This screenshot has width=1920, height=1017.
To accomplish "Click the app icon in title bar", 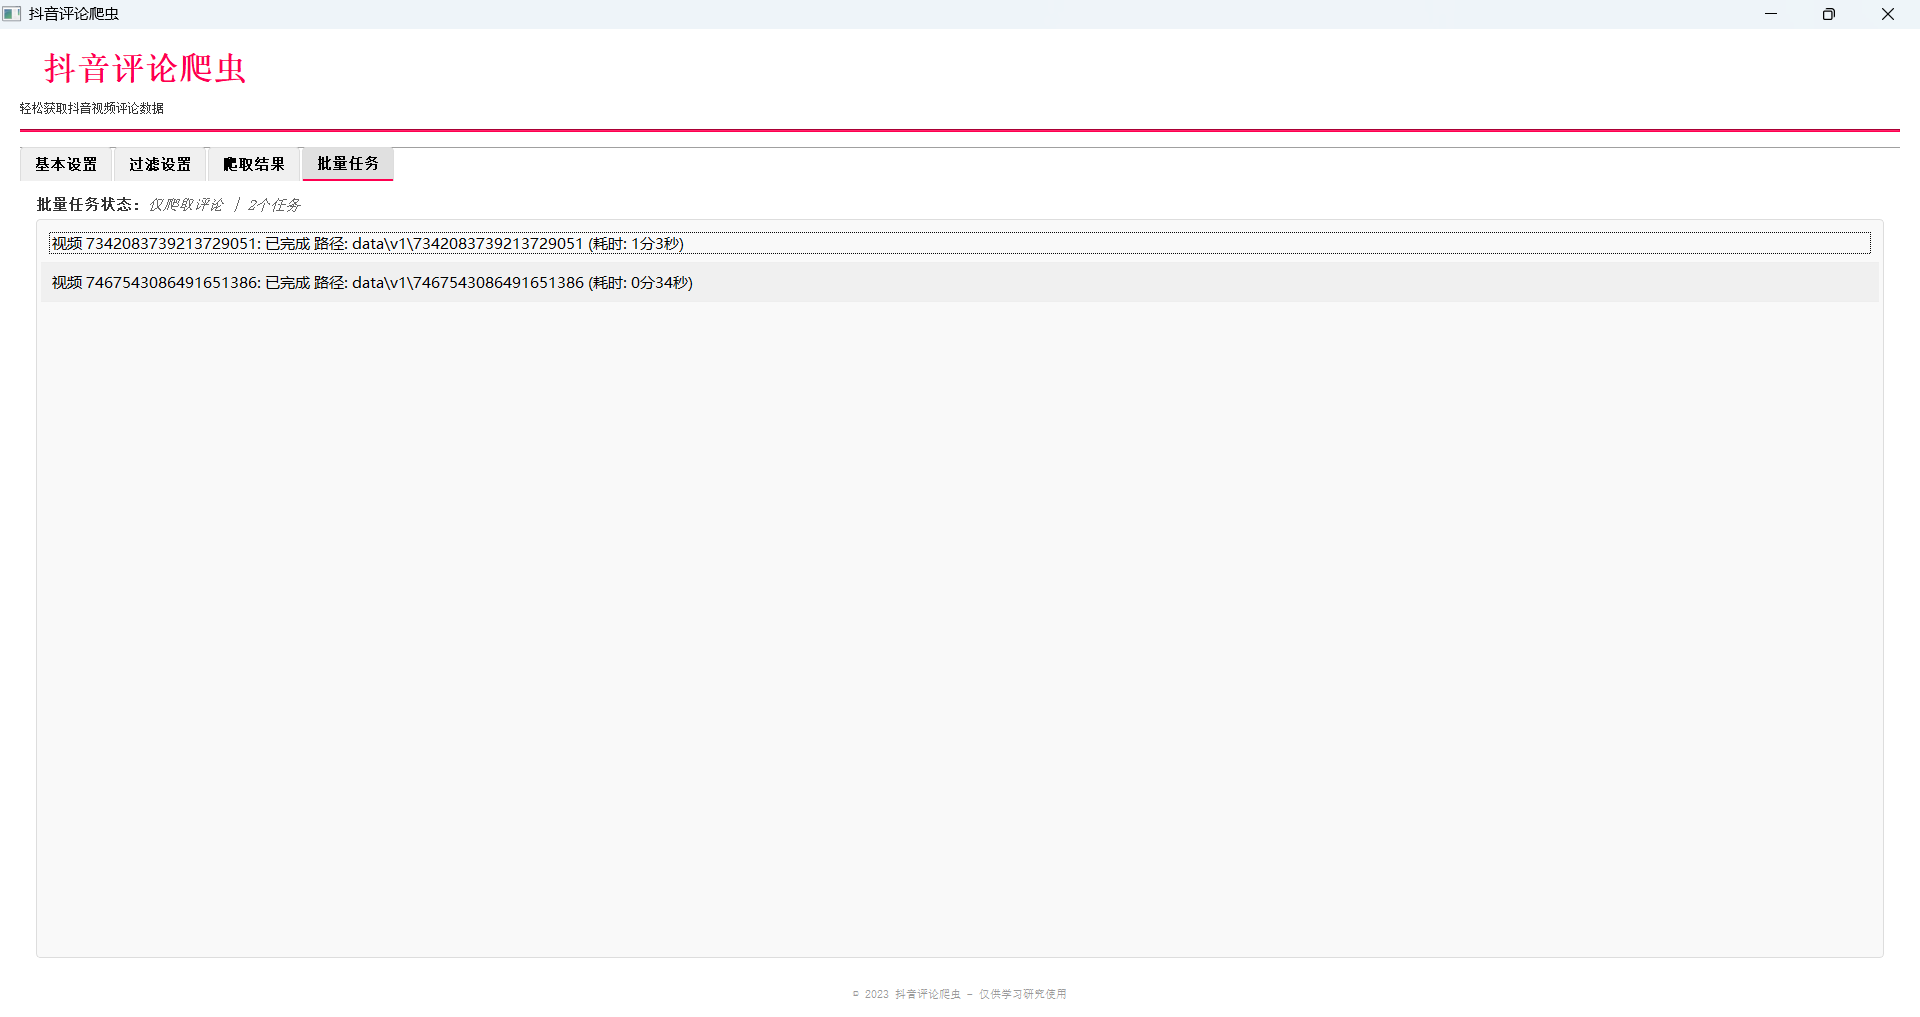I will click(12, 14).
